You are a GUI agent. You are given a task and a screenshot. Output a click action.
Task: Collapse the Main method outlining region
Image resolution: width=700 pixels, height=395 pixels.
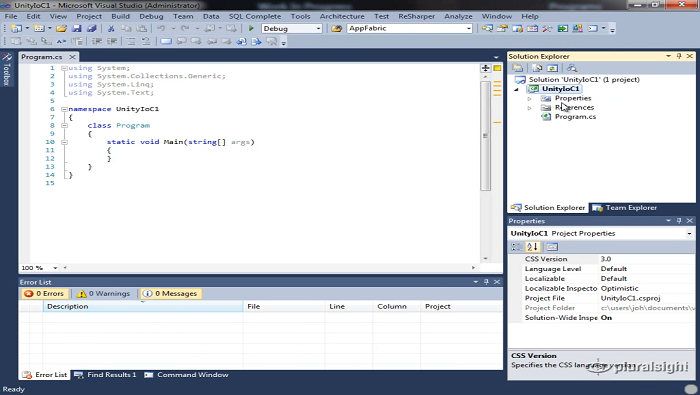pyautogui.click(x=64, y=142)
